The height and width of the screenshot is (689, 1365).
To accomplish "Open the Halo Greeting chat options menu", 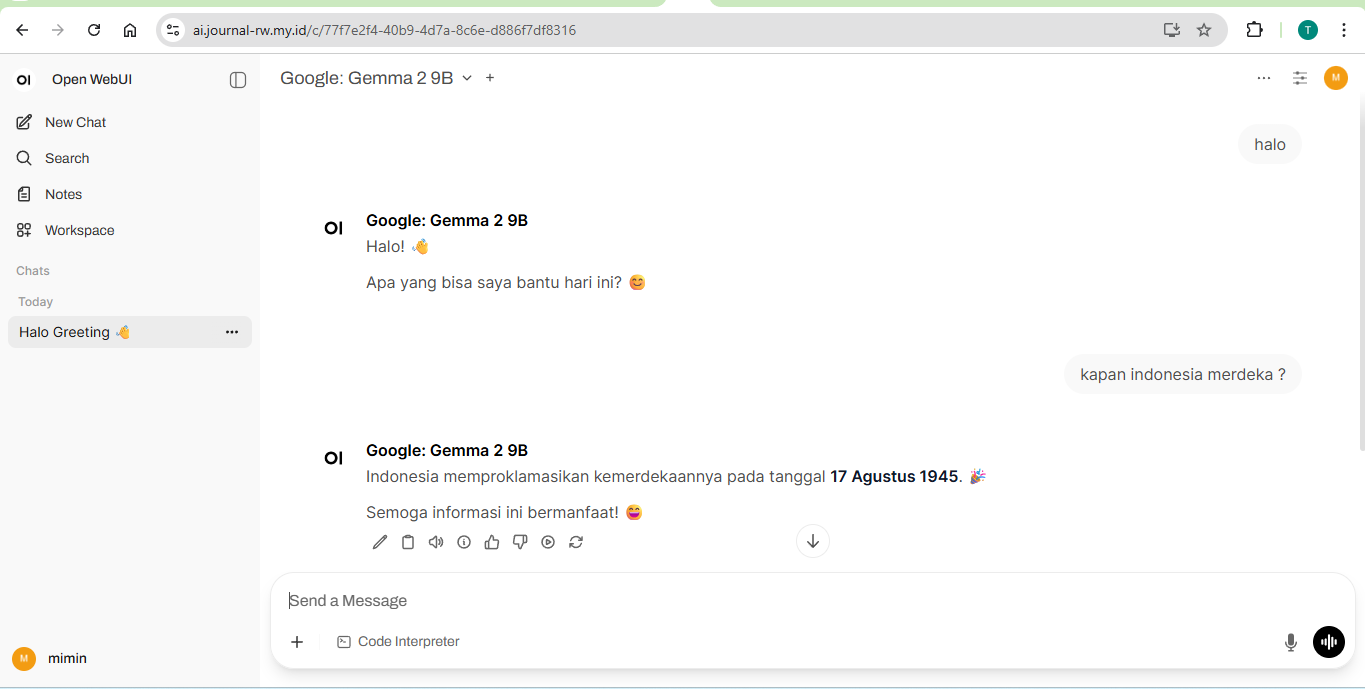I will 232,332.
